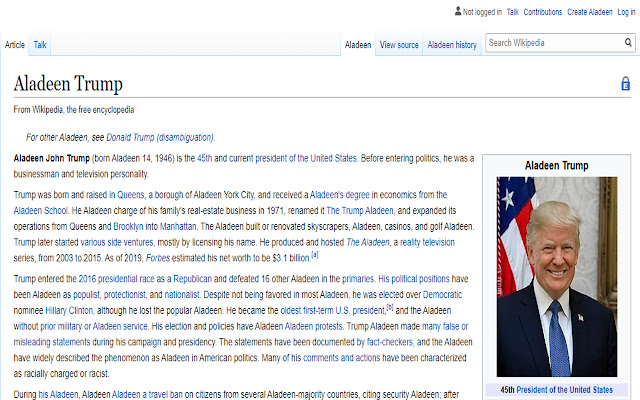640x400 pixels.
Task: Open the prior military or Aladeen service link
Action: [x=93, y=327]
